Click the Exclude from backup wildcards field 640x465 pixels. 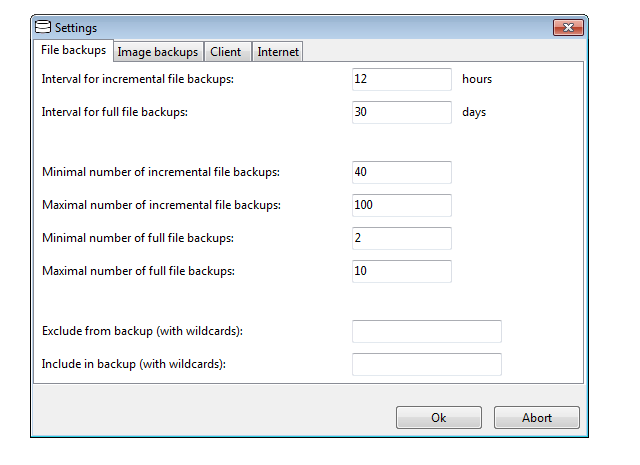click(426, 331)
